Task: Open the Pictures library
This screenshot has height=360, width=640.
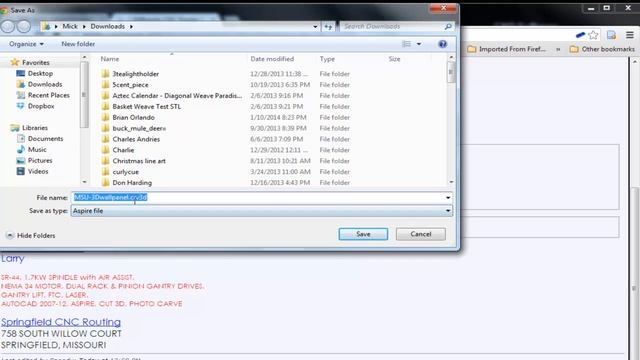Action: tap(40, 160)
